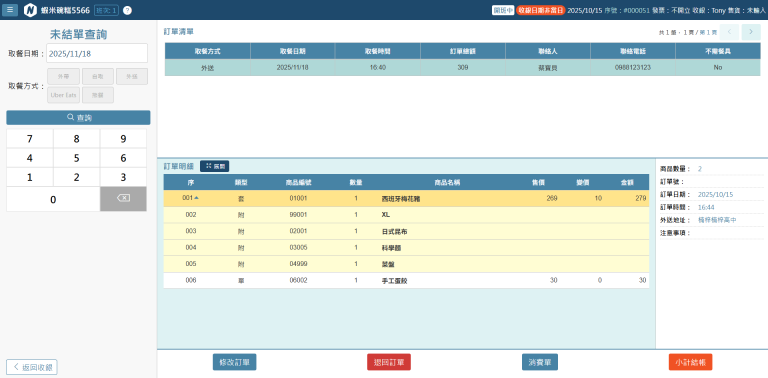Image resolution: width=768 pixels, height=378 pixels.
Task: Click the orange 收銀日期非當日 warning badge
Action: coord(541,10)
